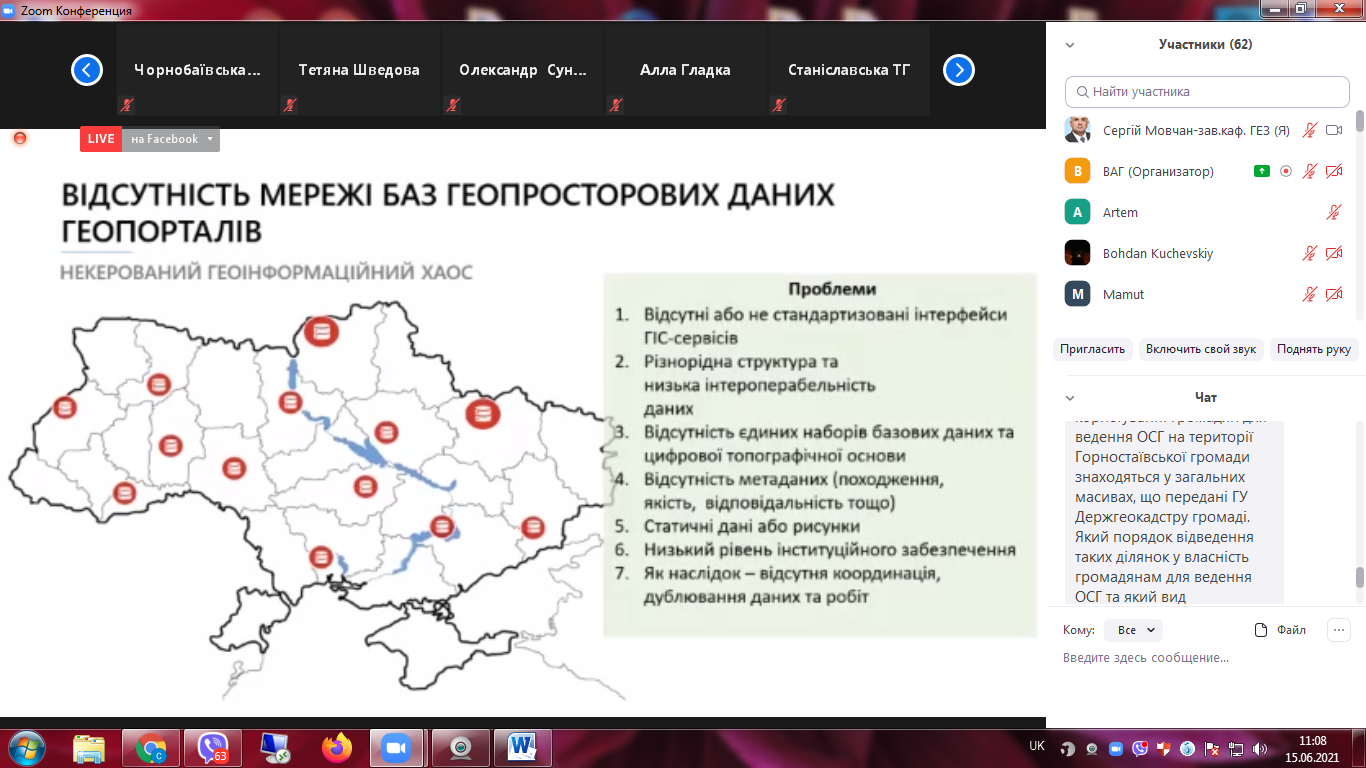Click the Найти участника search field
This screenshot has width=1366, height=768.
(x=1207, y=91)
